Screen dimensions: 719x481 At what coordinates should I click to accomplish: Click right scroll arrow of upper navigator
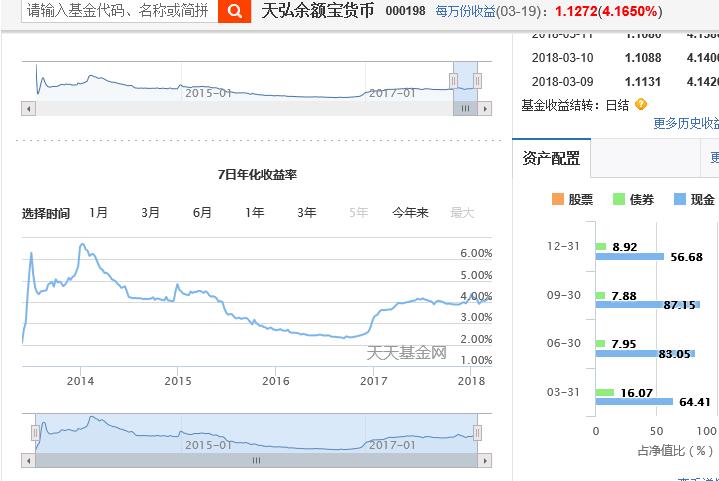coord(485,109)
